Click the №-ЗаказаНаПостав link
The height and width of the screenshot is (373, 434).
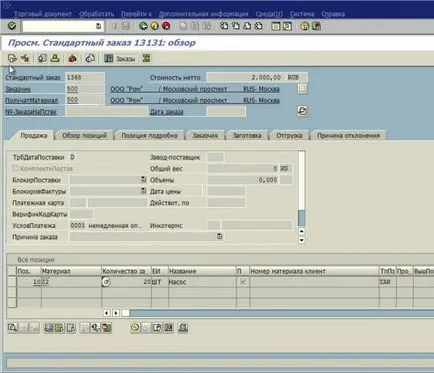tap(31, 112)
